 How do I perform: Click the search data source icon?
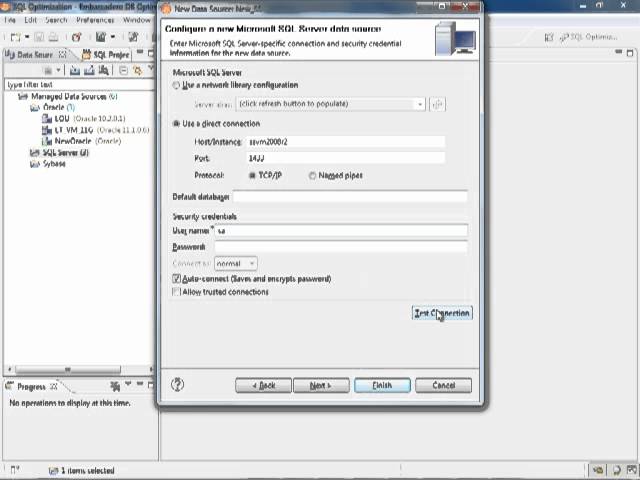pos(104,70)
